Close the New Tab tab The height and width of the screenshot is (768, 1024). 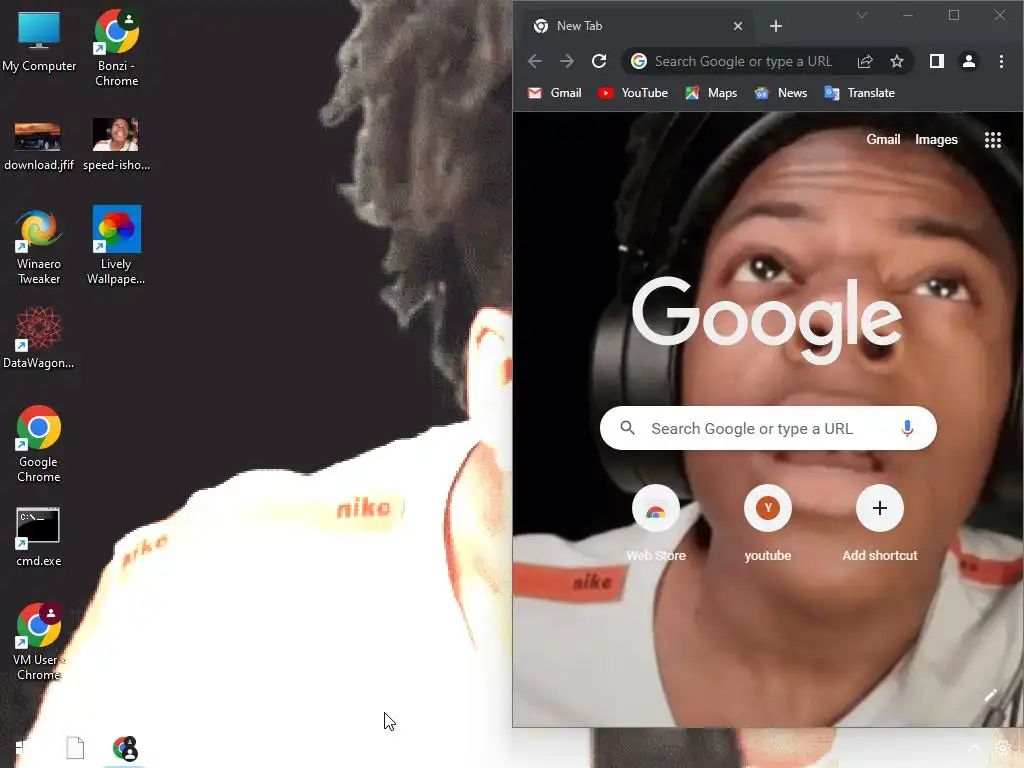[737, 26]
